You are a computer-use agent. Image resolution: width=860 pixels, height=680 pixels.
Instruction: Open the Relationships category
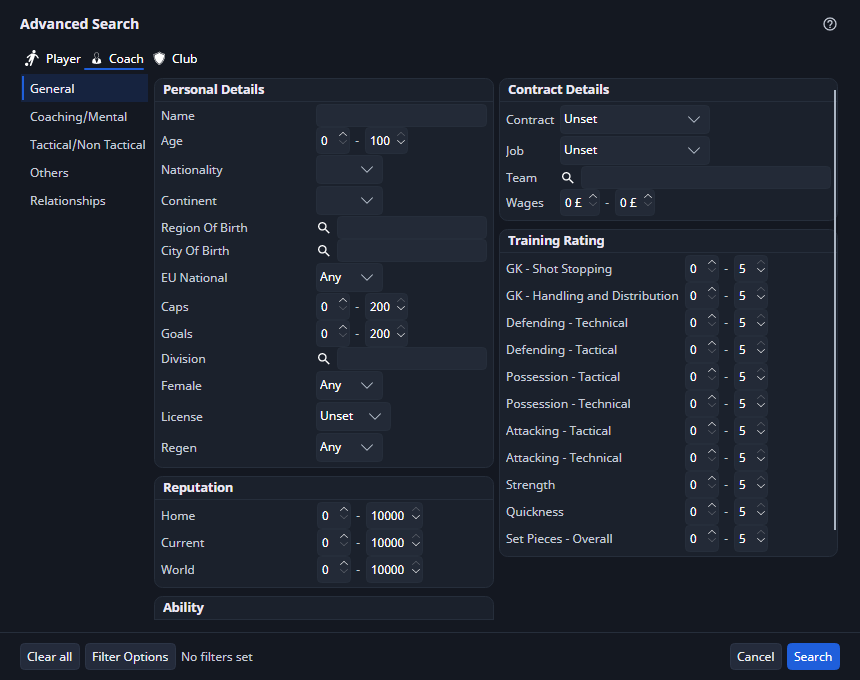coord(85,200)
